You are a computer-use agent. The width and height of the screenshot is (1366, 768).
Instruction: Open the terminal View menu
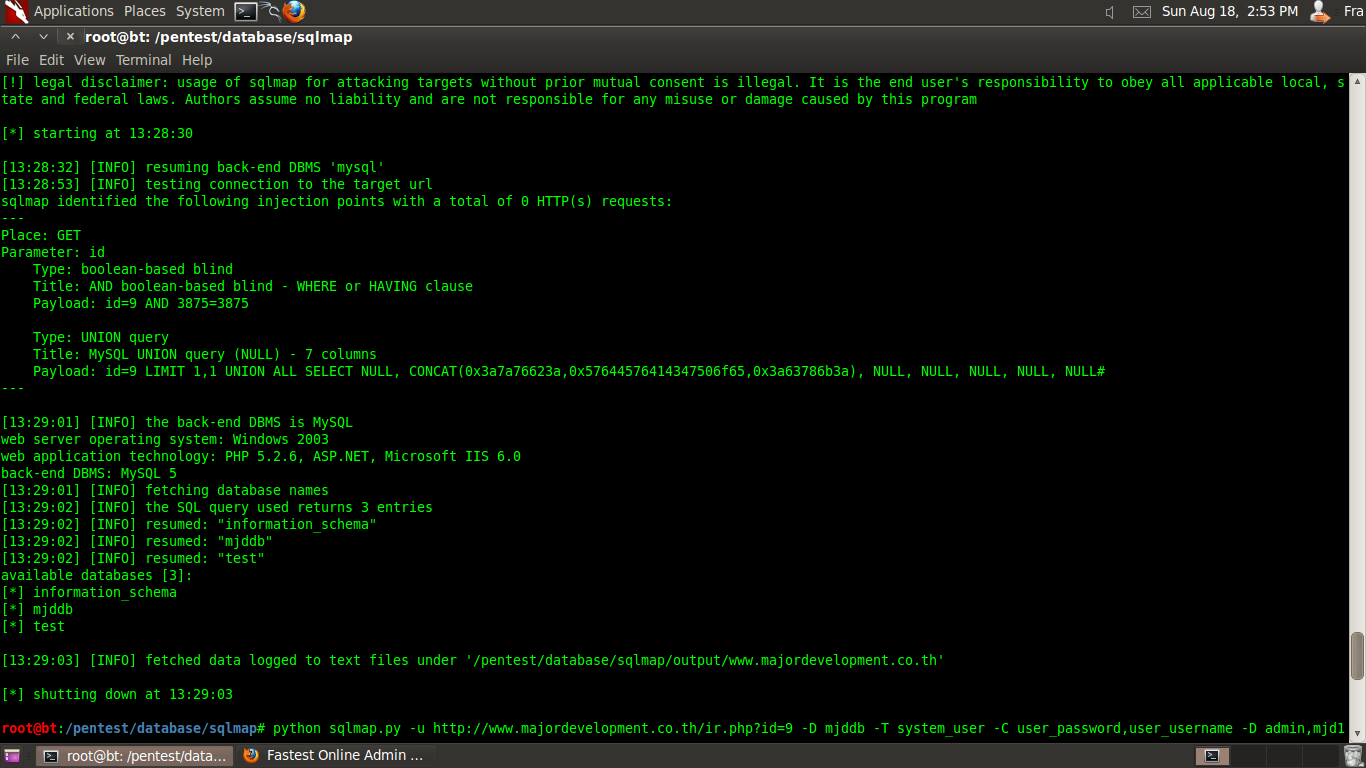click(90, 60)
